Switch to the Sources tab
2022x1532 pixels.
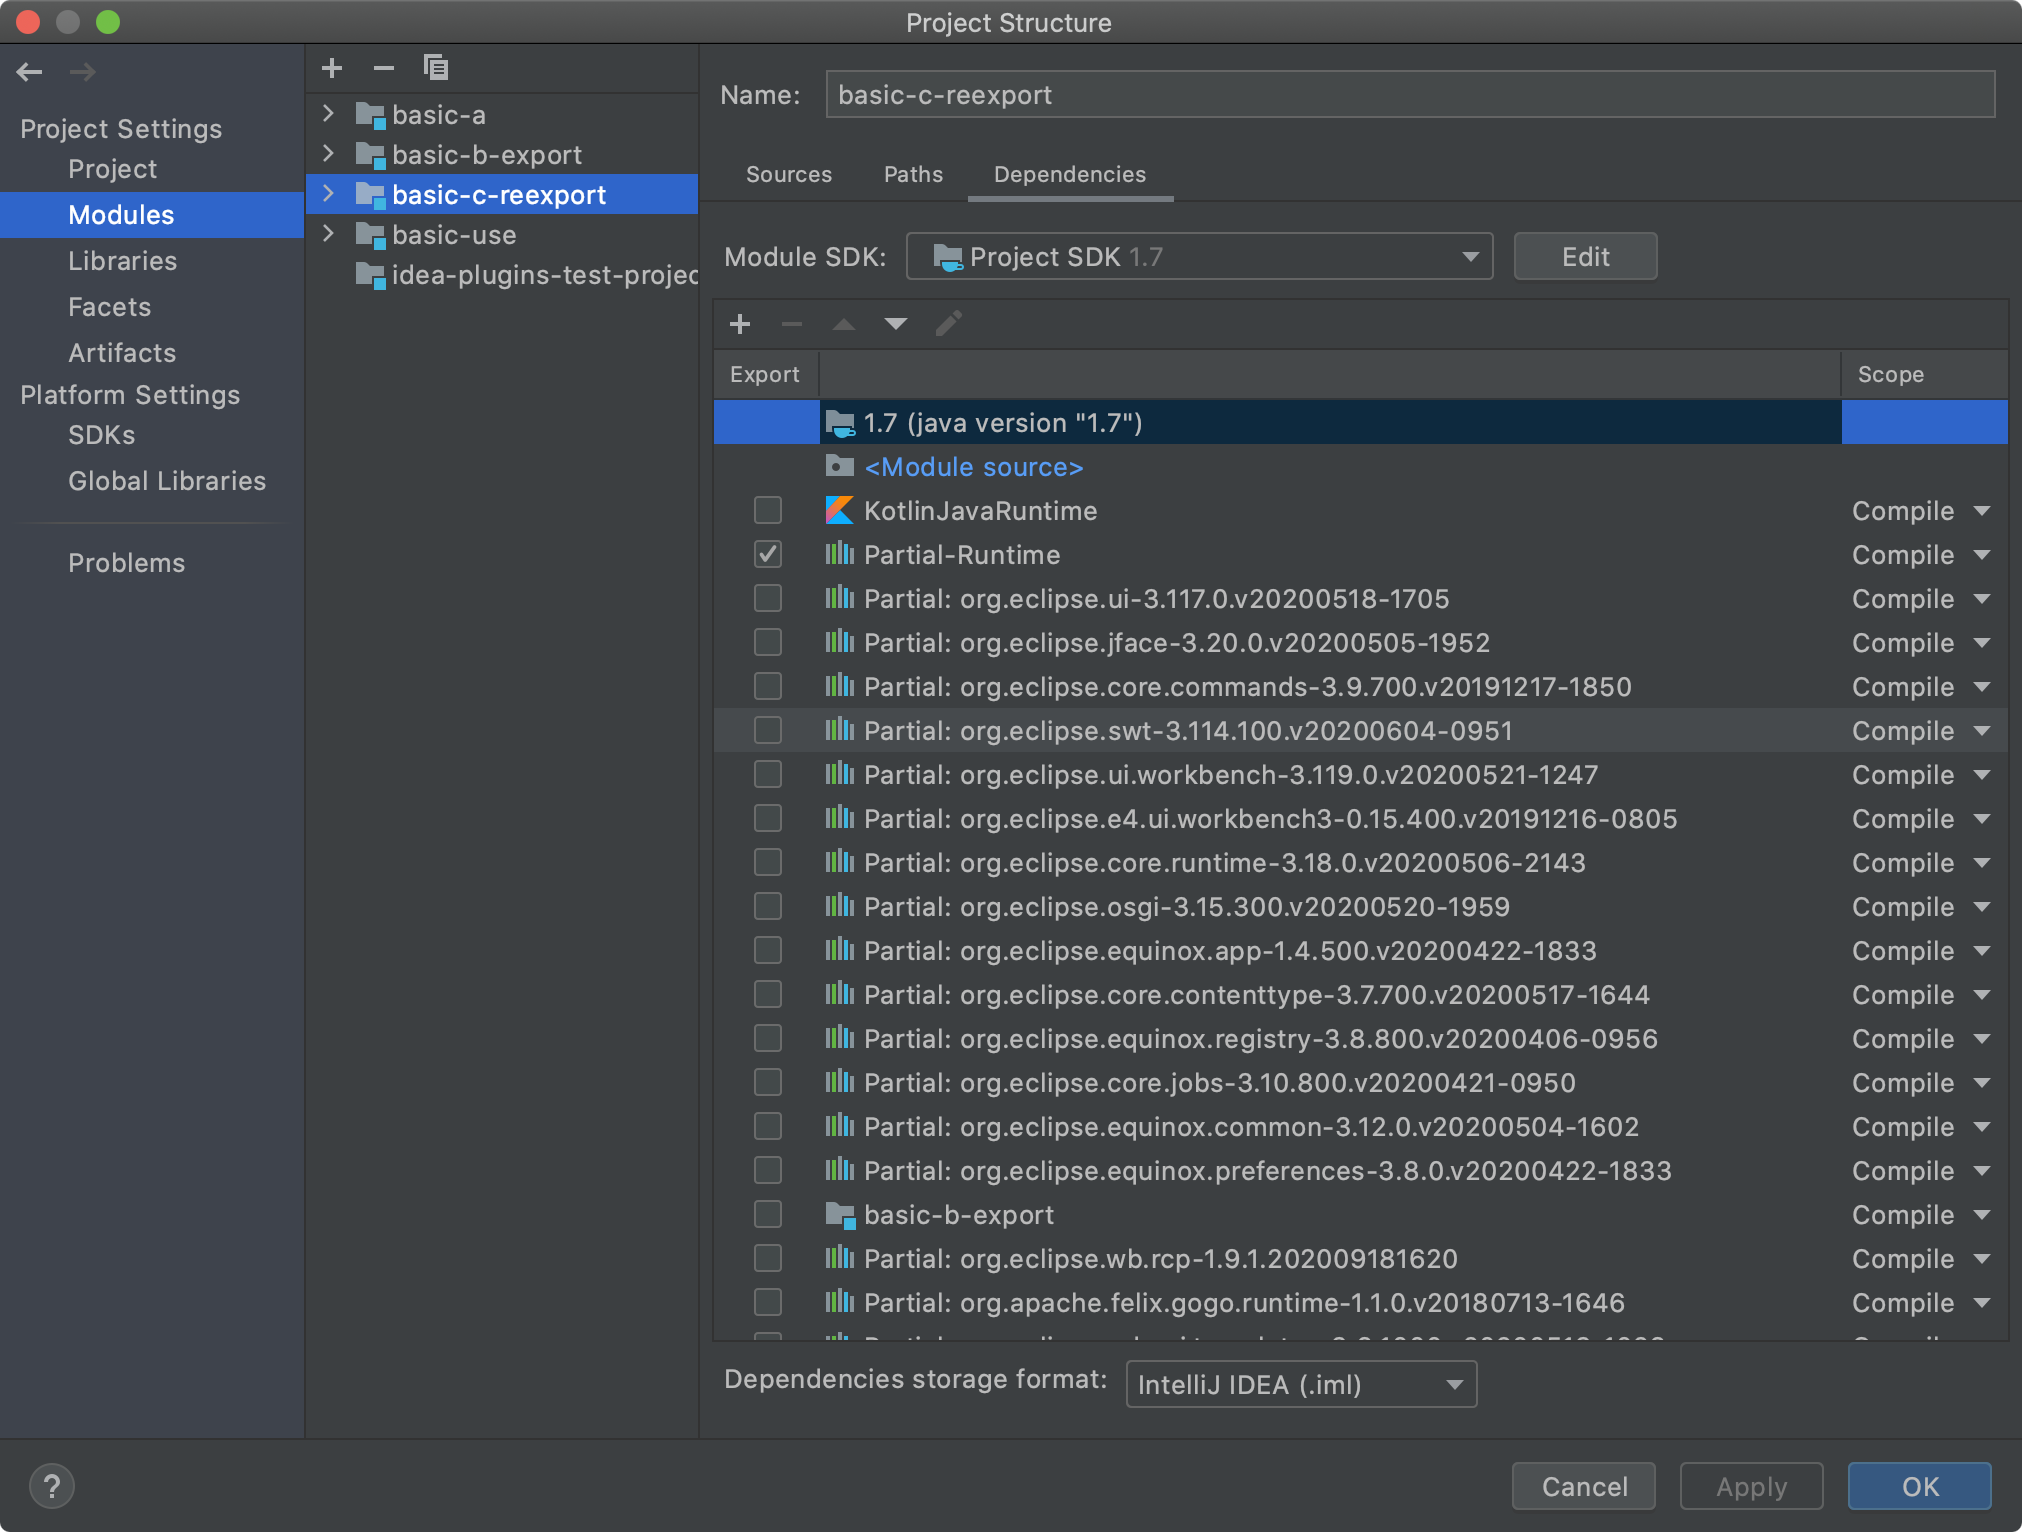788,174
